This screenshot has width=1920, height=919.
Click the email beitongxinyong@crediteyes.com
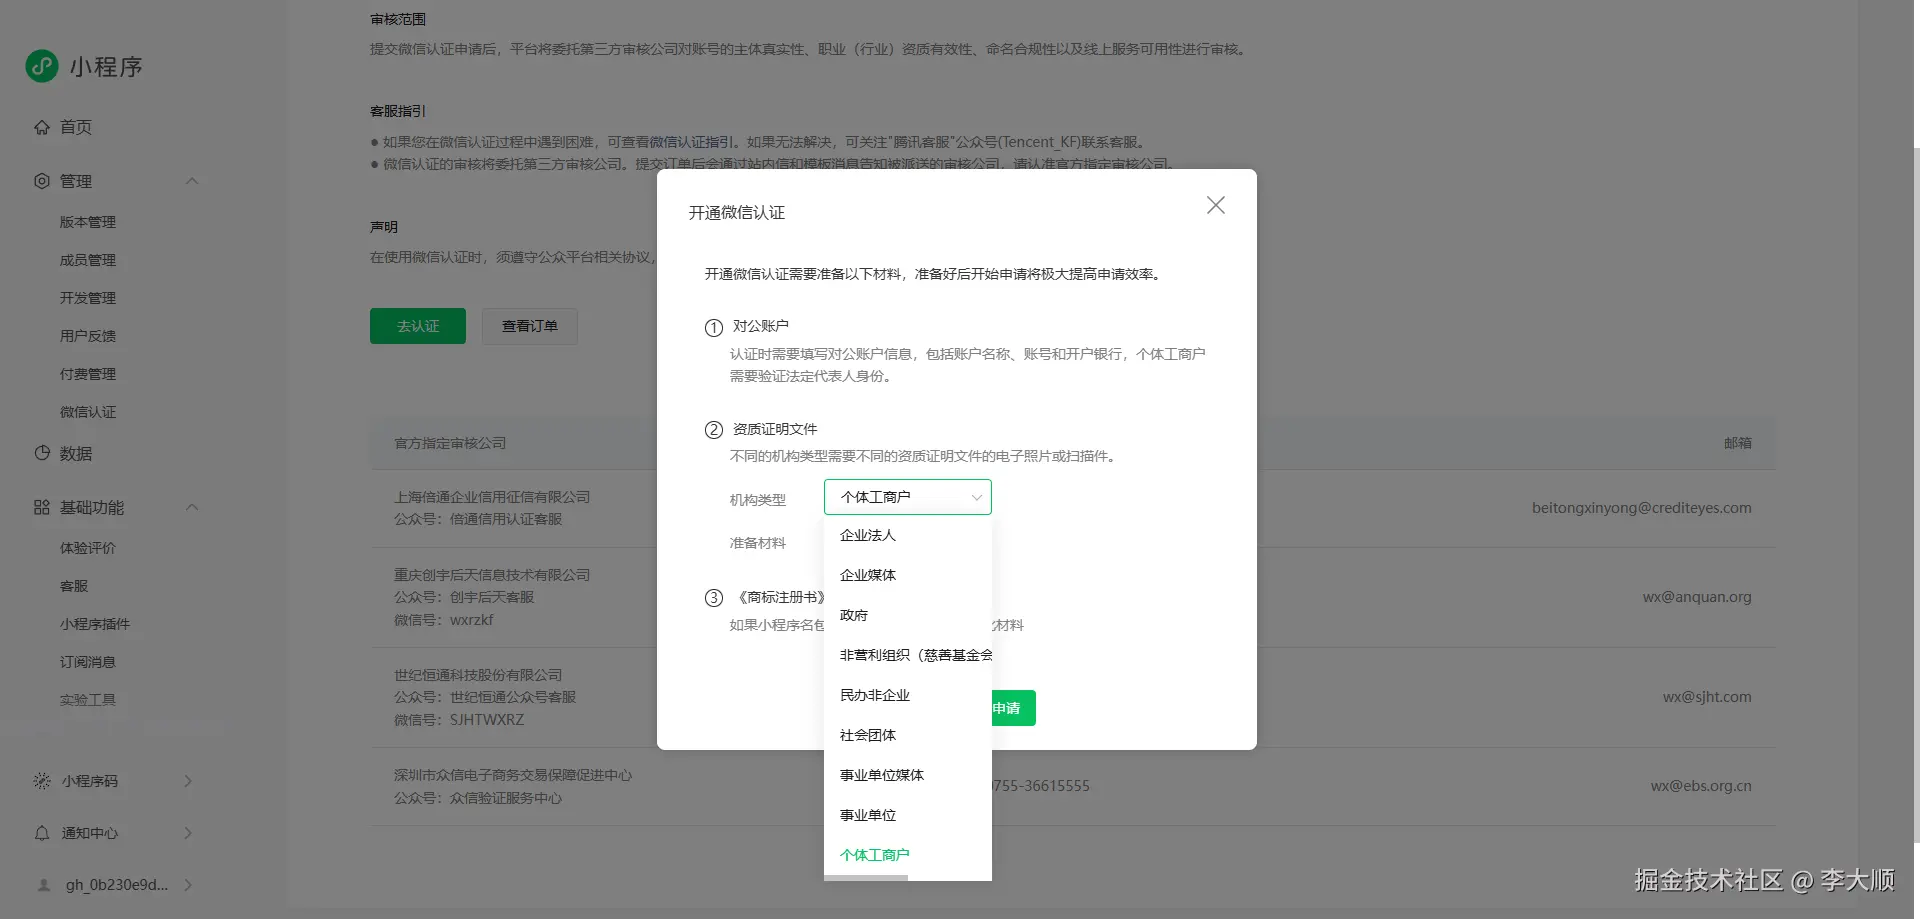click(x=1642, y=508)
